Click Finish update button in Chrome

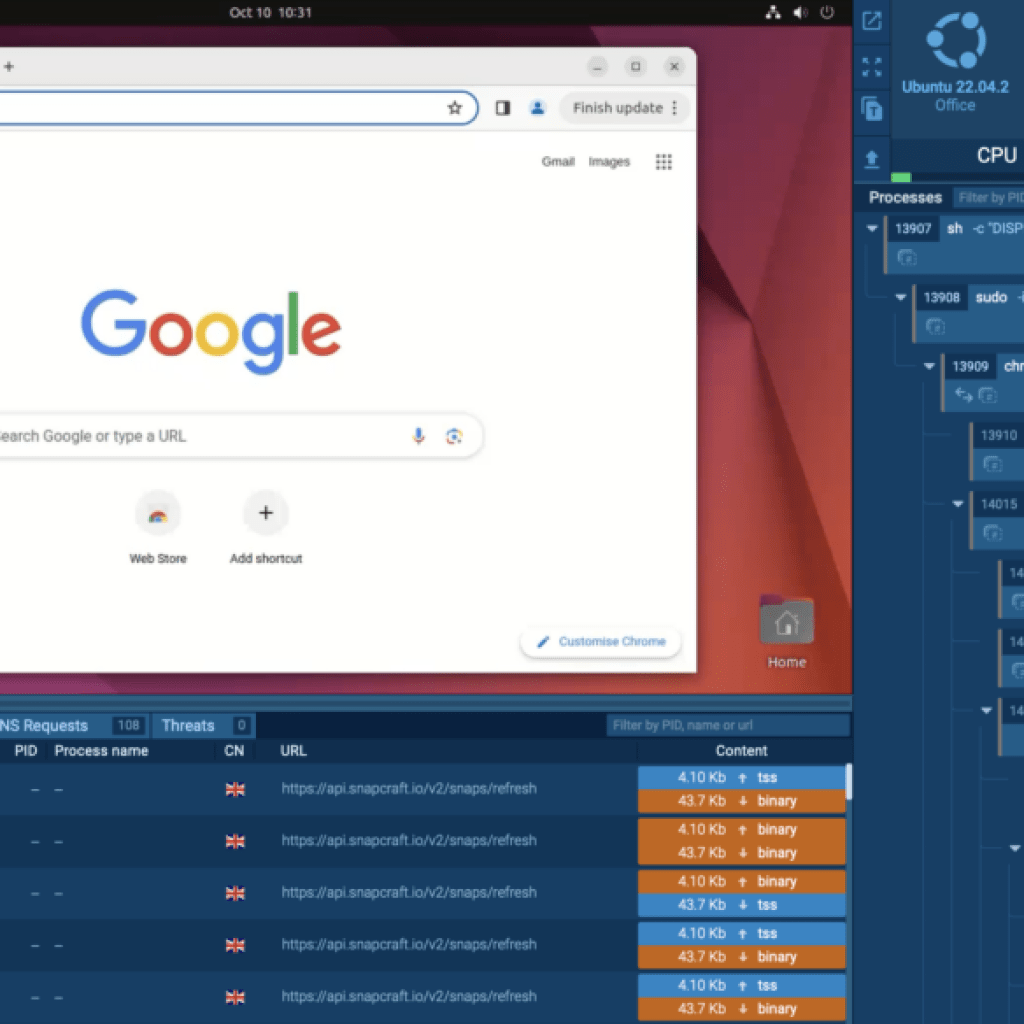click(624, 108)
